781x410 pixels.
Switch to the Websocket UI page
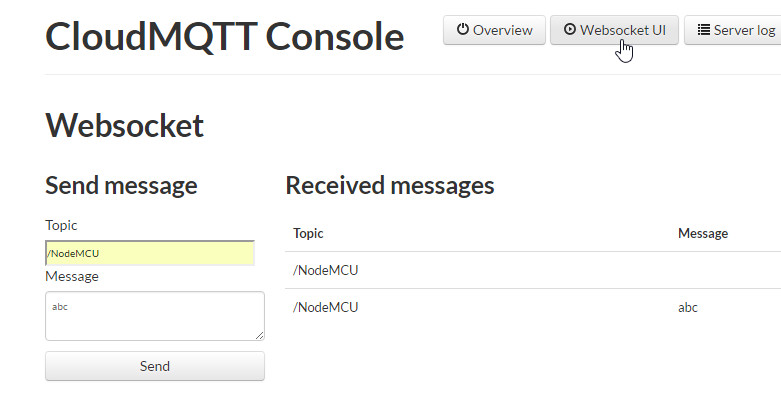(x=614, y=30)
